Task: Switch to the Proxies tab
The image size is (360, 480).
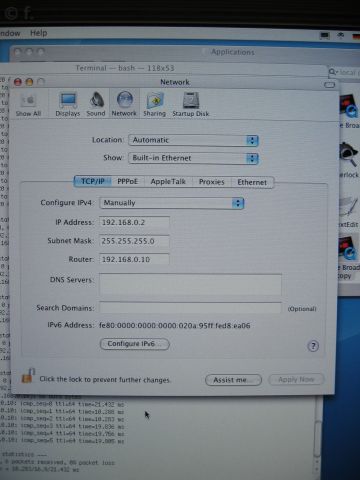Action: pos(212,182)
